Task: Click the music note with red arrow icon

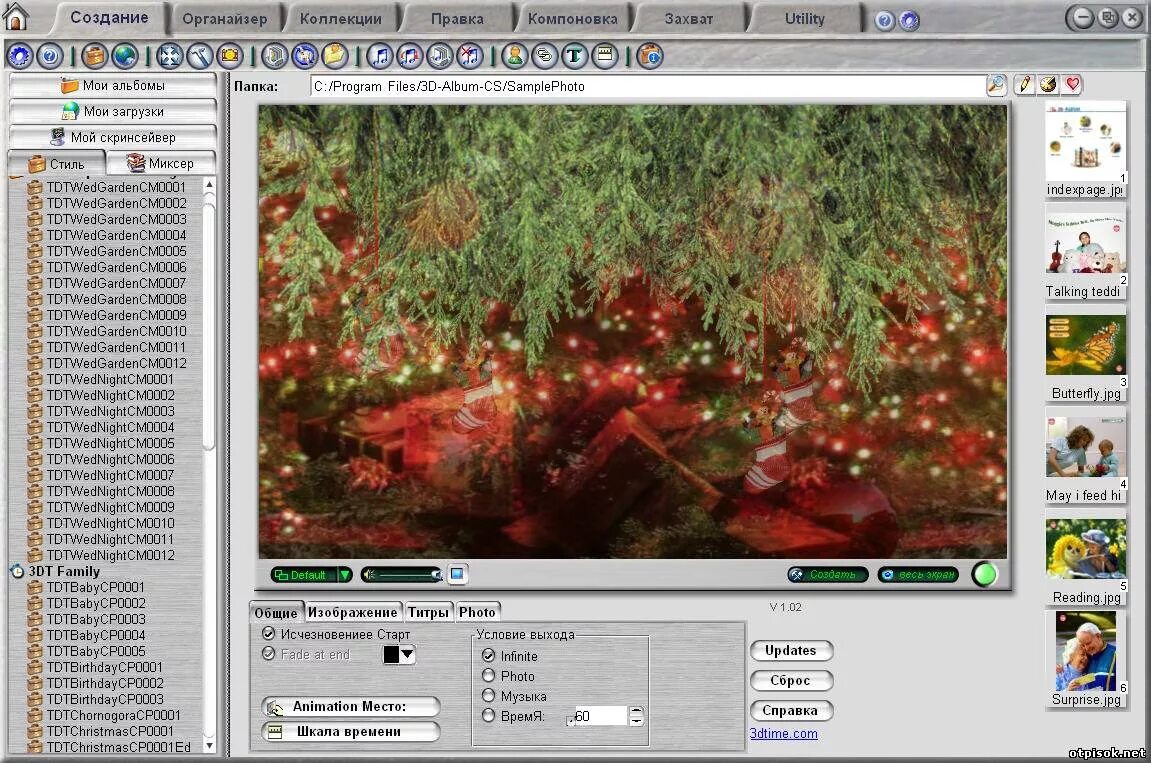Action: pyautogui.click(x=410, y=56)
